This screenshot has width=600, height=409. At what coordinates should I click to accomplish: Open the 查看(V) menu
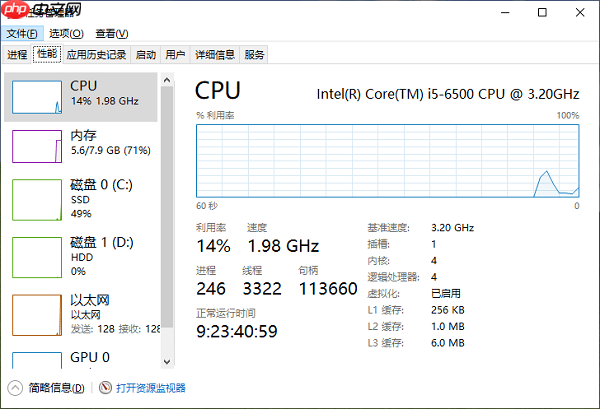112,34
